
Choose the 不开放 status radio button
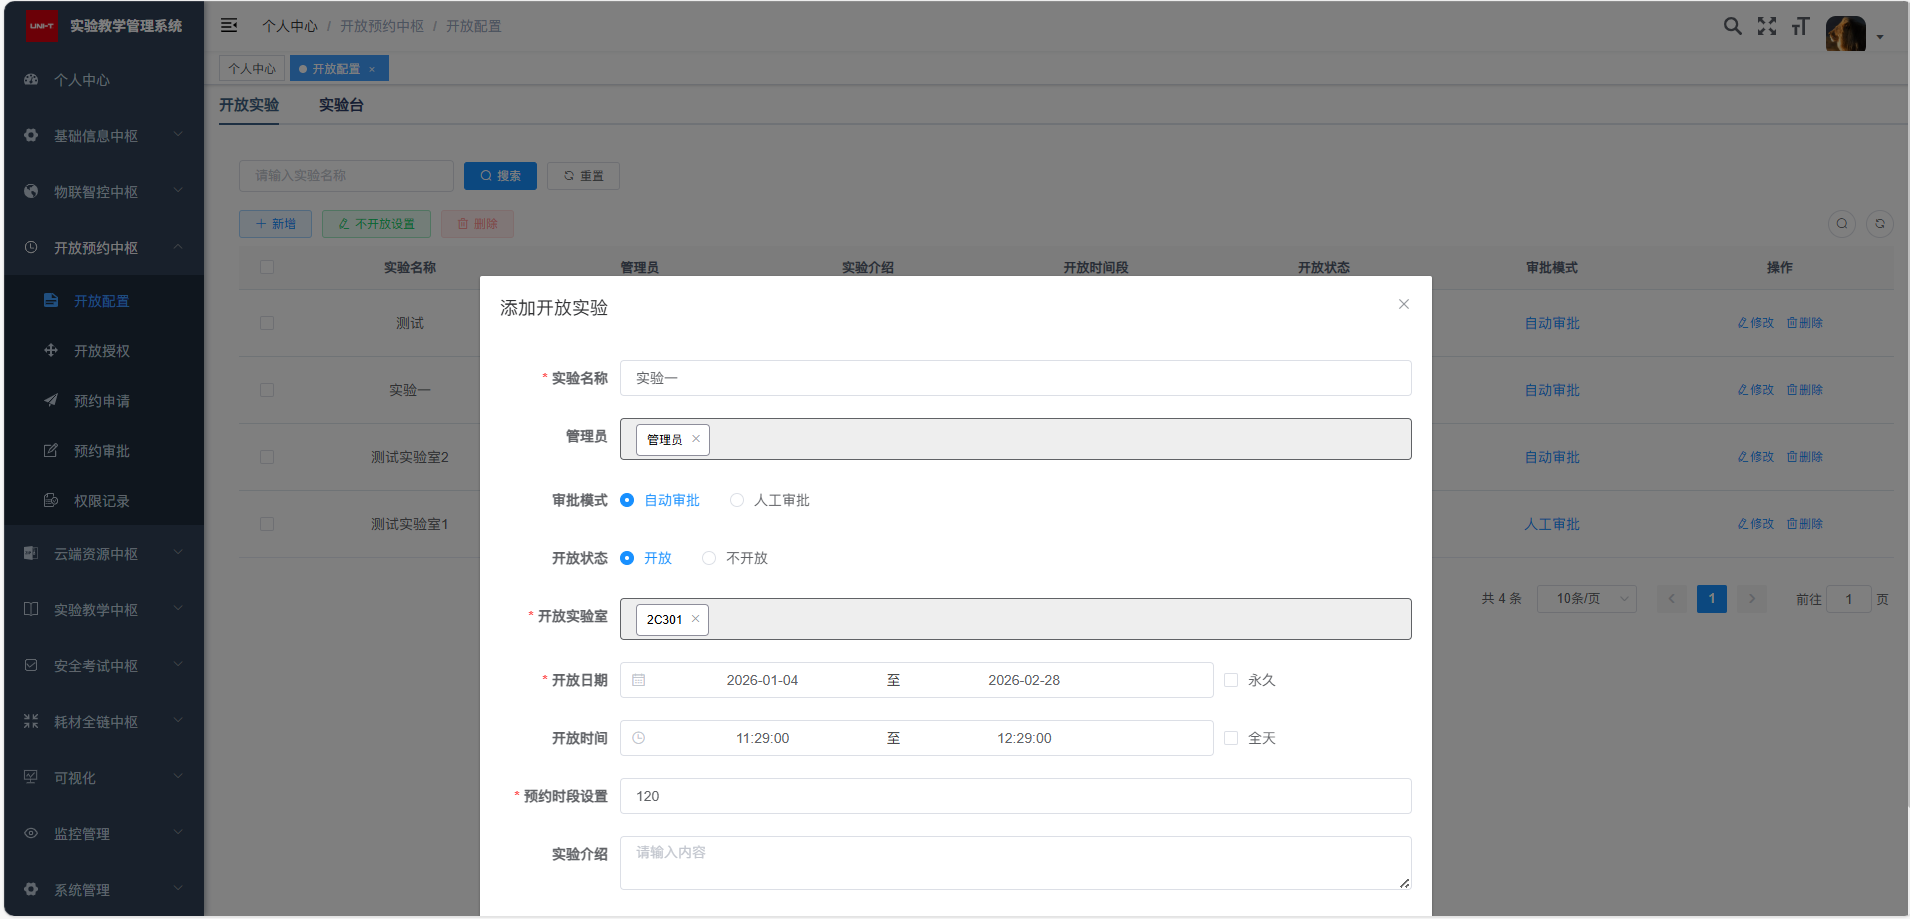[x=709, y=558]
